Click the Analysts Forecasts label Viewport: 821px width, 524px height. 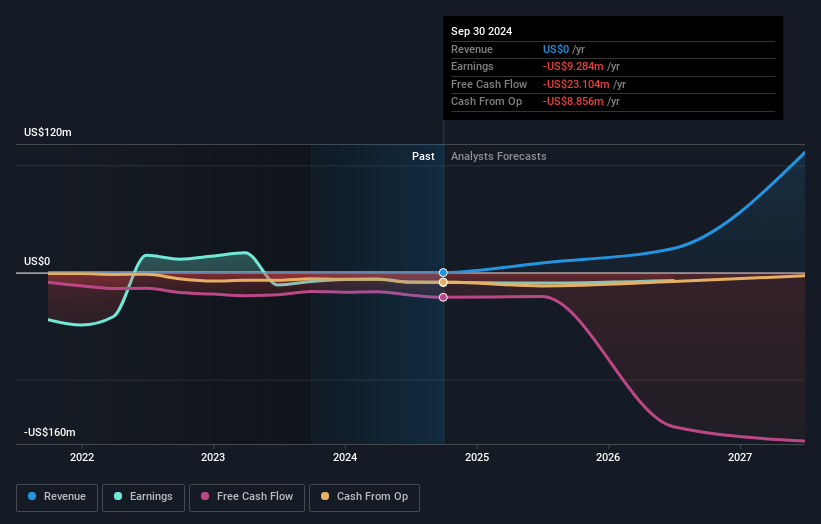[498, 157]
